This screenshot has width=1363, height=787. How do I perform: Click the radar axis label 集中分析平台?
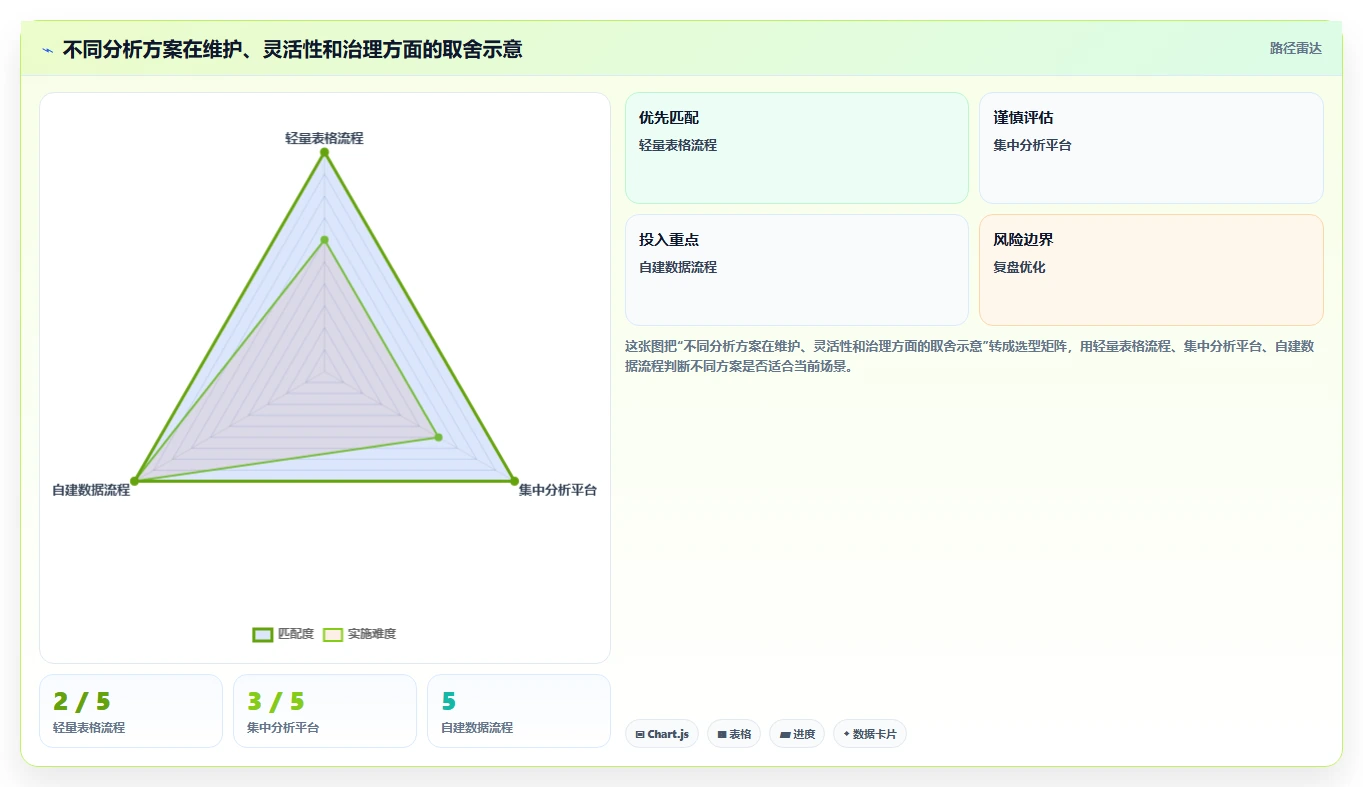point(558,490)
